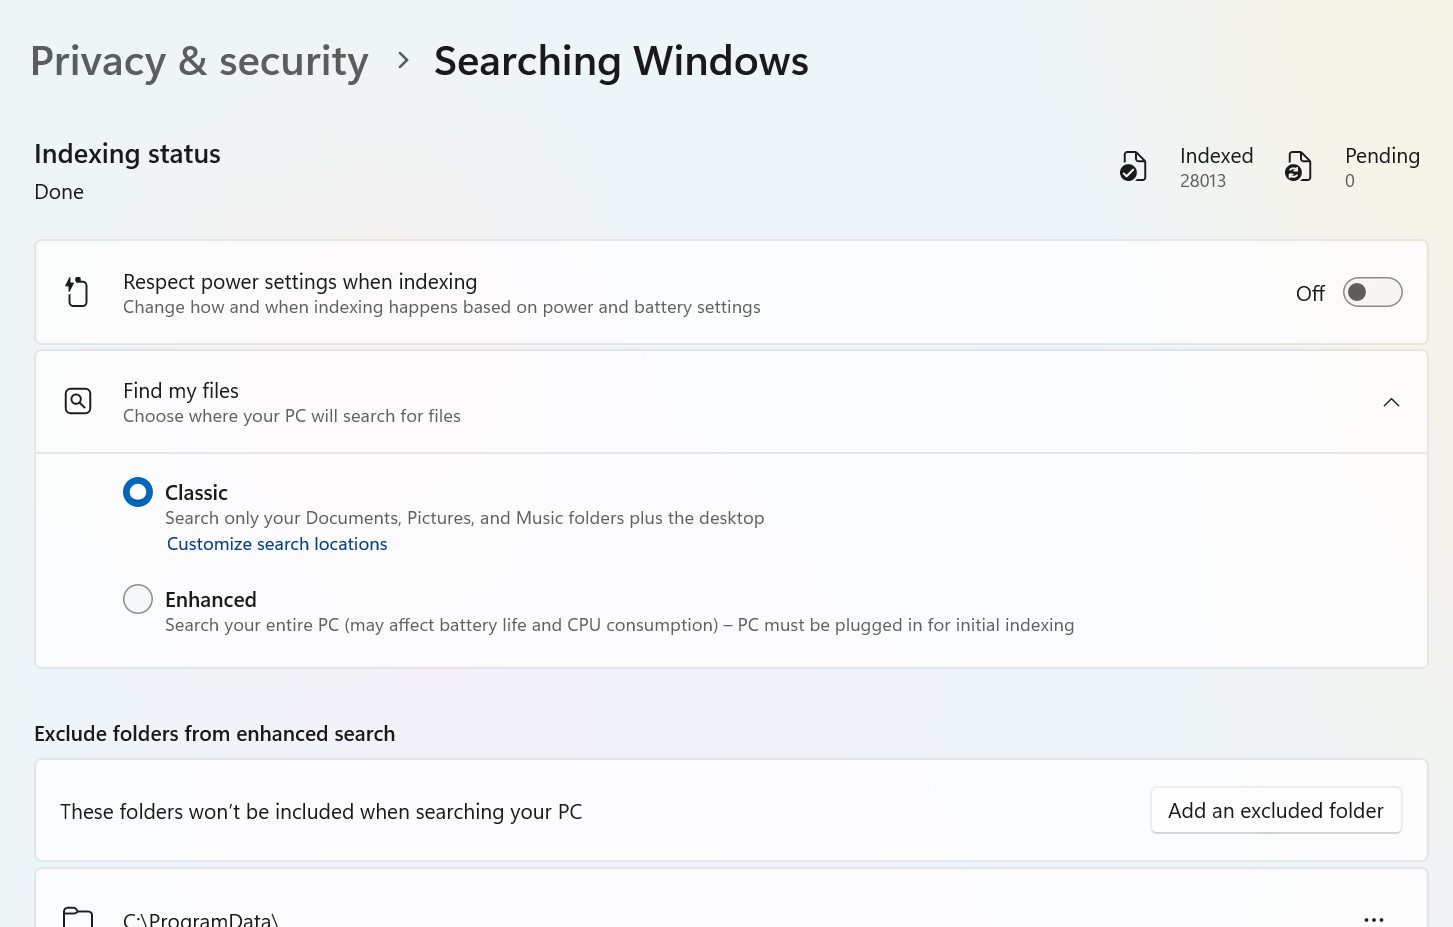1453x927 pixels.
Task: Click the Off label beside power toggle
Action: [1310, 293]
